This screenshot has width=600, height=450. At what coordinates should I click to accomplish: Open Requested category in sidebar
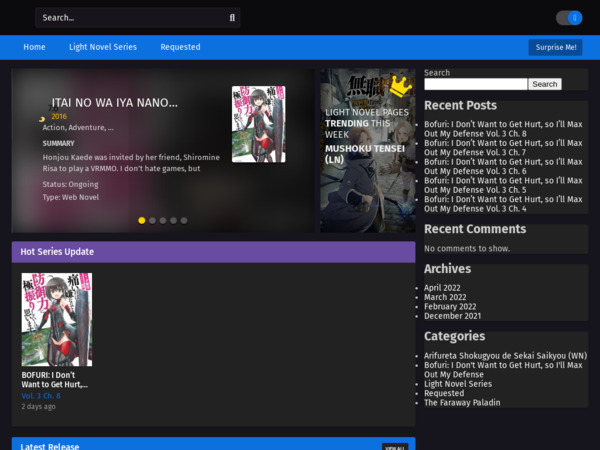pos(444,393)
